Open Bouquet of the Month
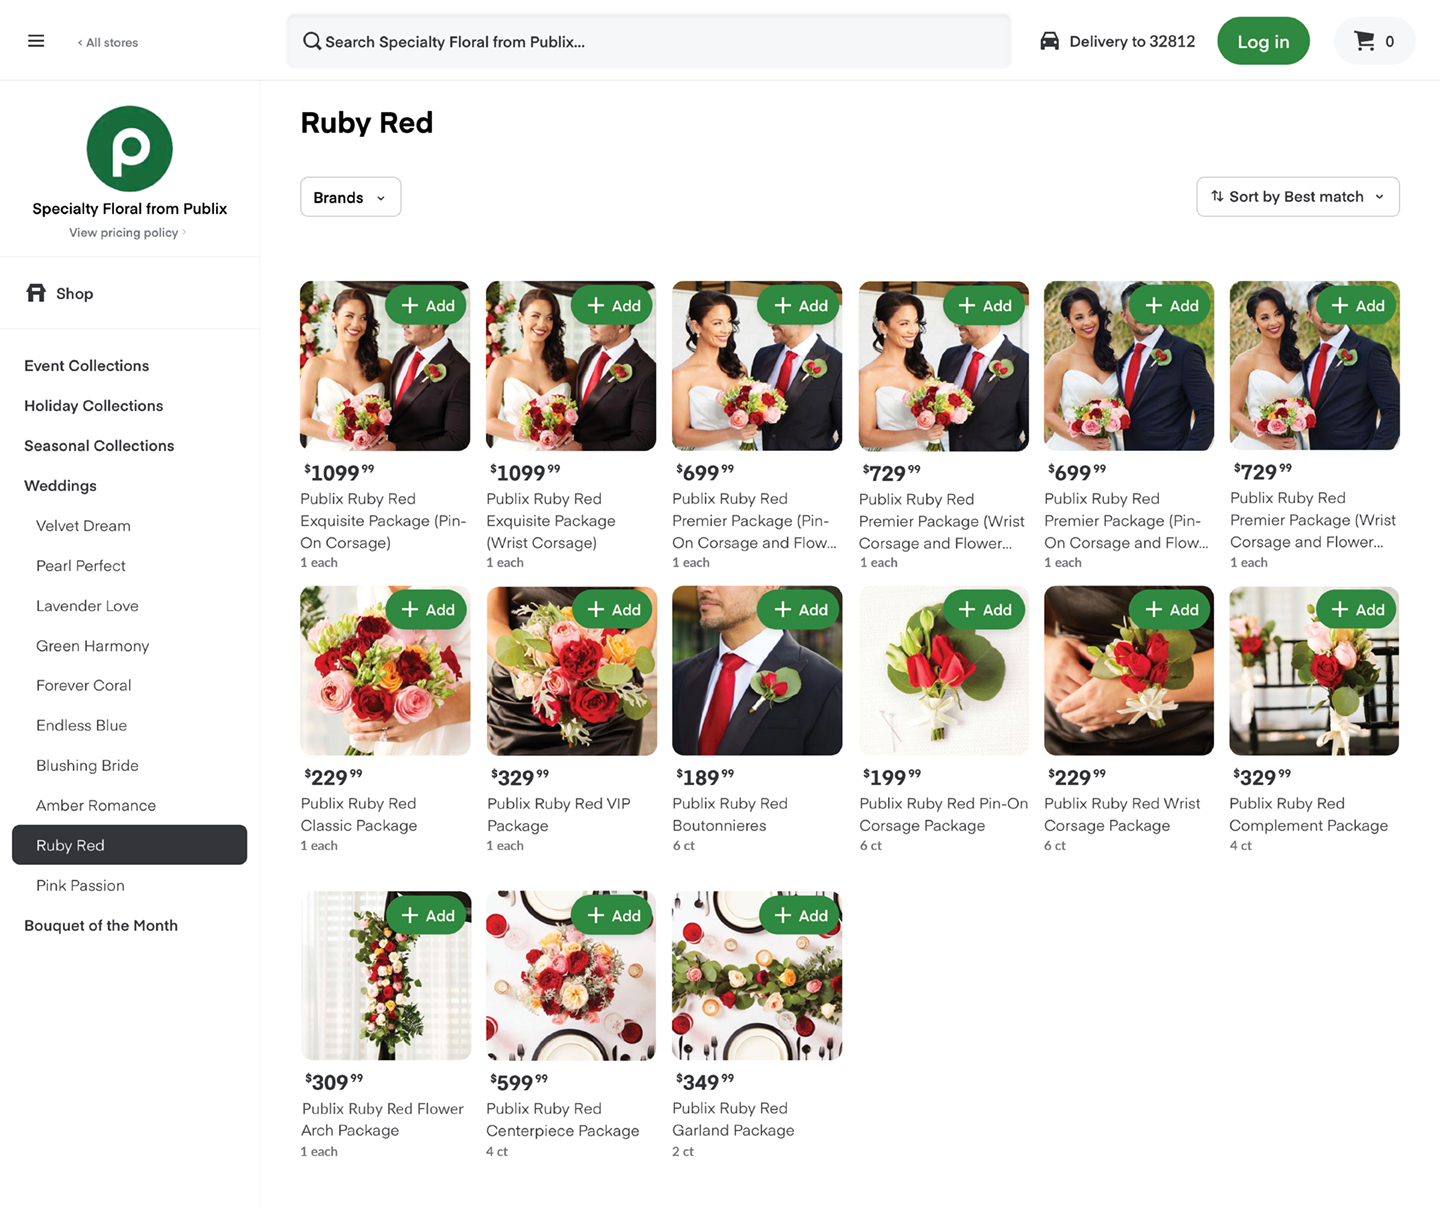The height and width of the screenshot is (1227, 1440). (x=101, y=926)
